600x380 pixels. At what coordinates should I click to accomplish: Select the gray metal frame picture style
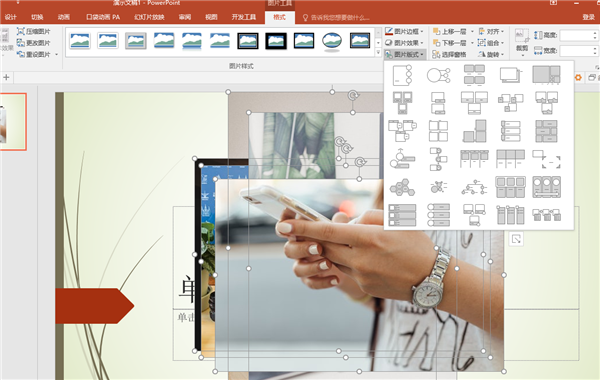[x=136, y=41]
